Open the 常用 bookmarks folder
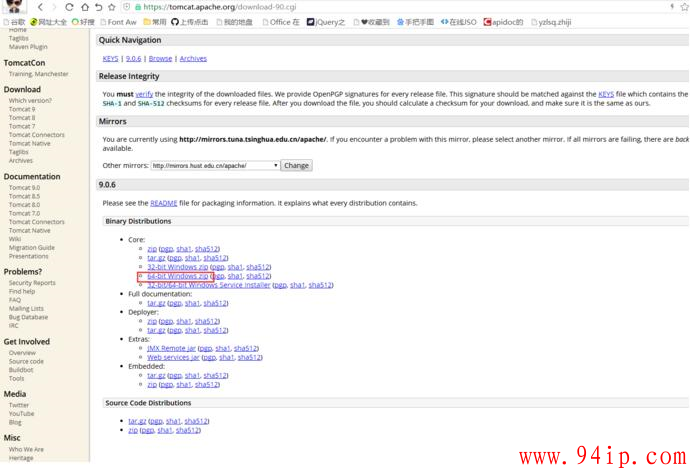This screenshot has width=690, height=468. click(x=155, y=22)
